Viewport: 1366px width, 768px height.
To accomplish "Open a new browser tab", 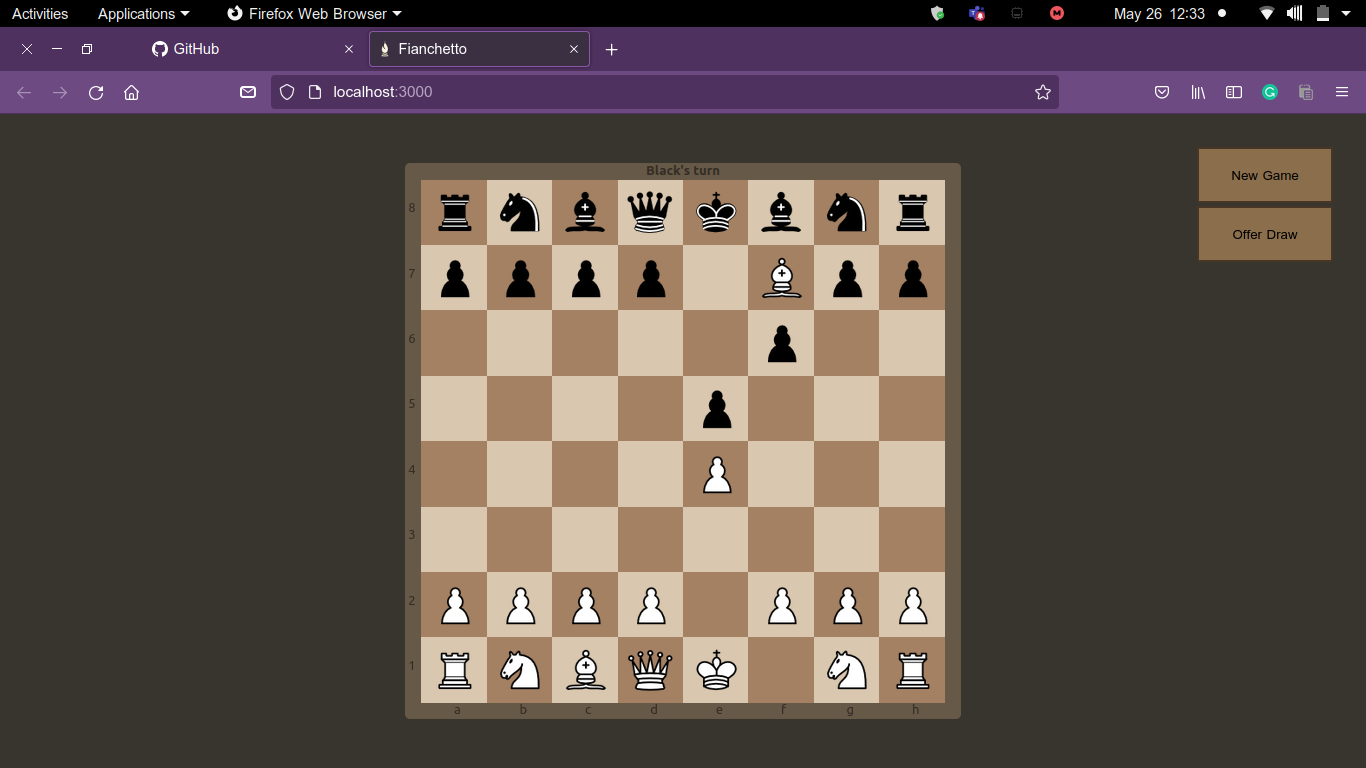I will (x=612, y=49).
